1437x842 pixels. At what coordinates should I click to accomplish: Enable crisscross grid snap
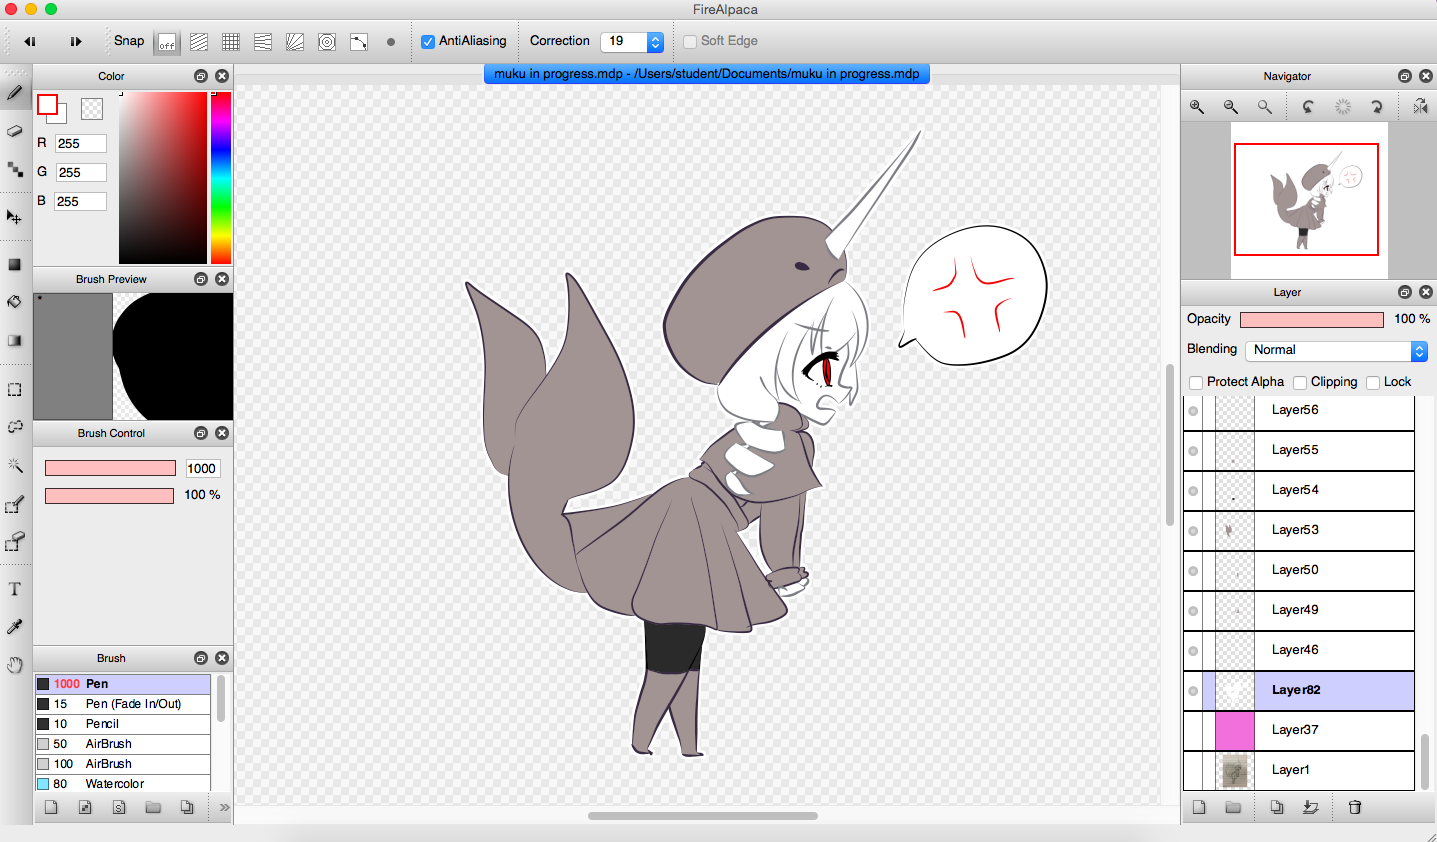(x=231, y=42)
